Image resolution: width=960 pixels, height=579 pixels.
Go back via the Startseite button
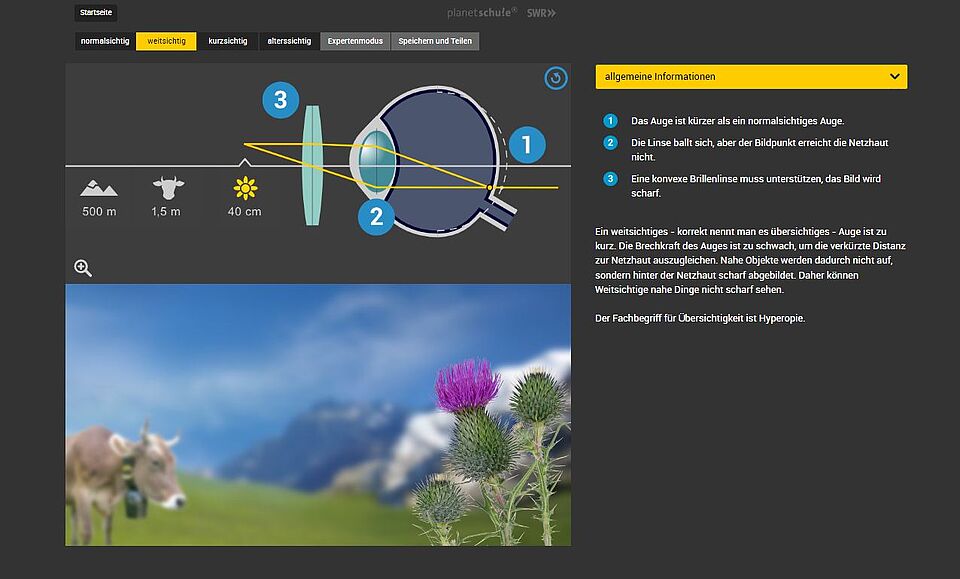click(x=96, y=12)
